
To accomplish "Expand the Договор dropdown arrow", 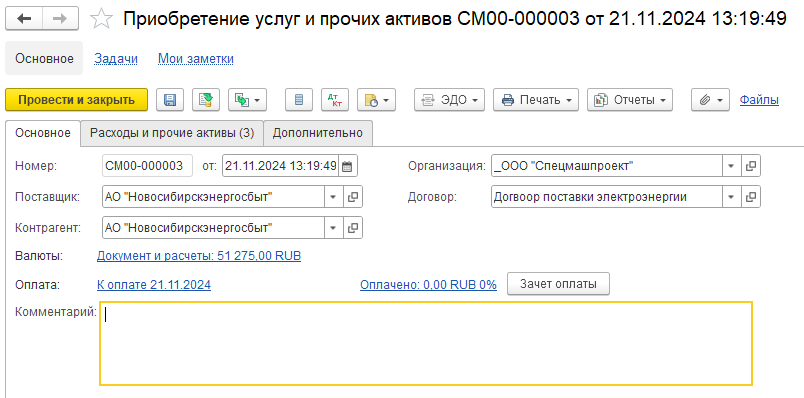I will tap(731, 197).
